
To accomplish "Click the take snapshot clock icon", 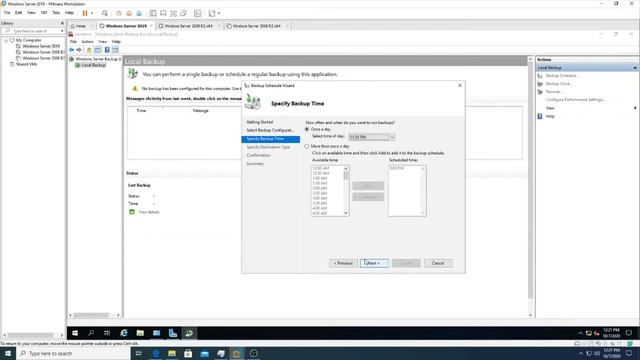I will (x=119, y=13).
